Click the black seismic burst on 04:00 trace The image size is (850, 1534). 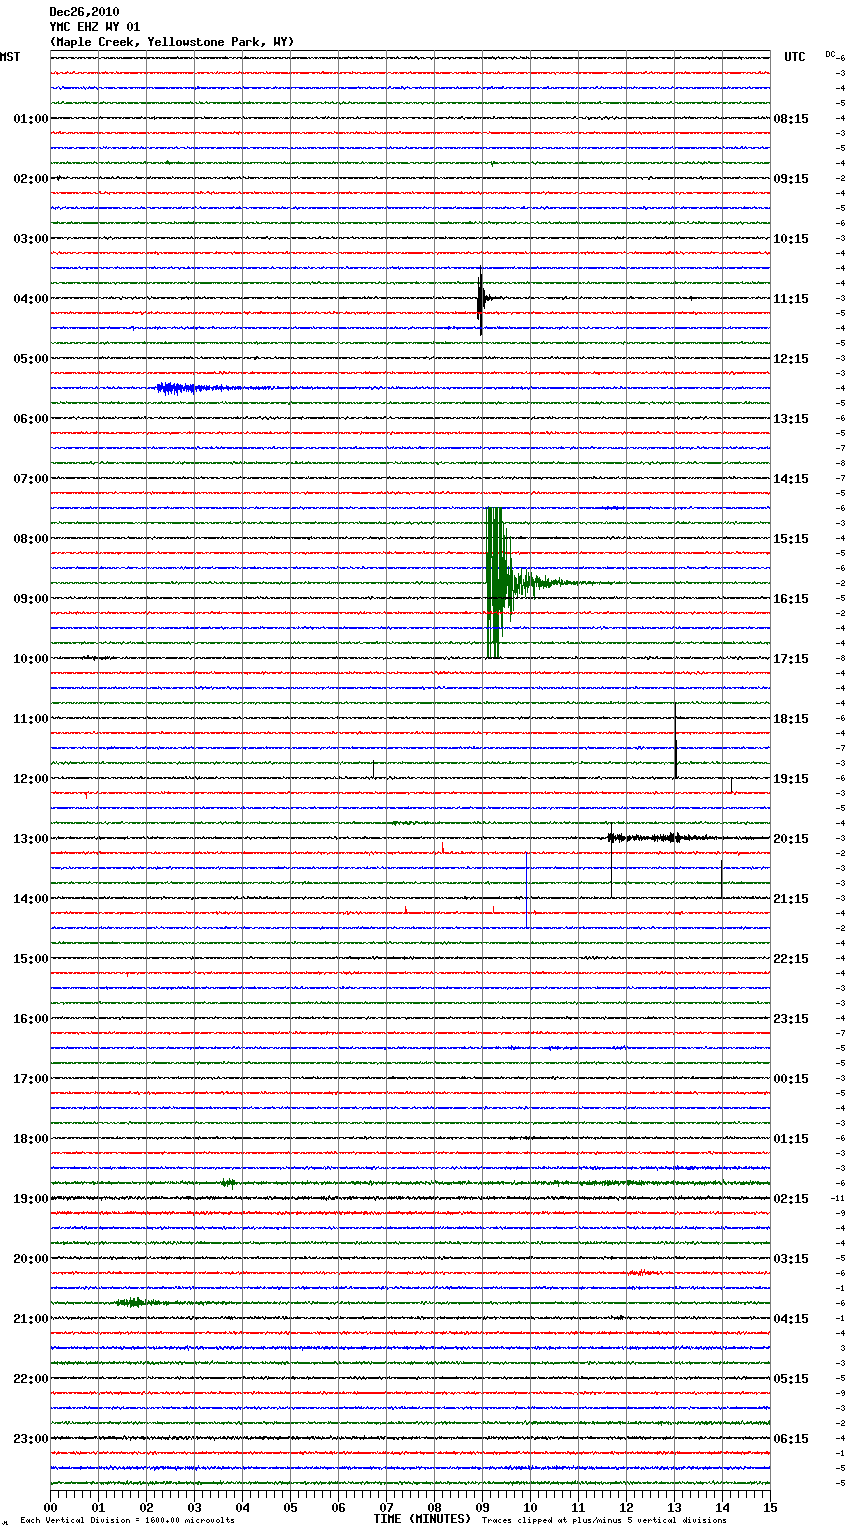coord(483,299)
